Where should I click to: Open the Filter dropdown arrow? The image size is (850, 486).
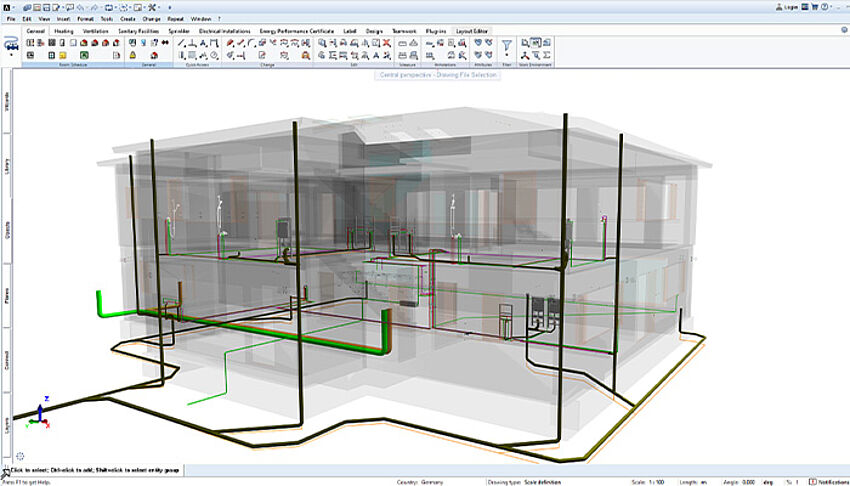point(506,56)
